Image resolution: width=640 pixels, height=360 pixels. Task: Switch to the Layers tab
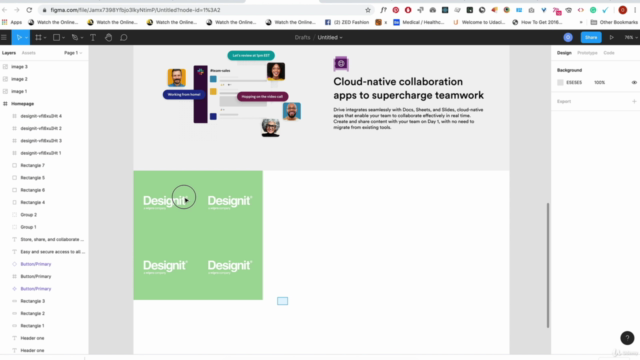(x=9, y=53)
